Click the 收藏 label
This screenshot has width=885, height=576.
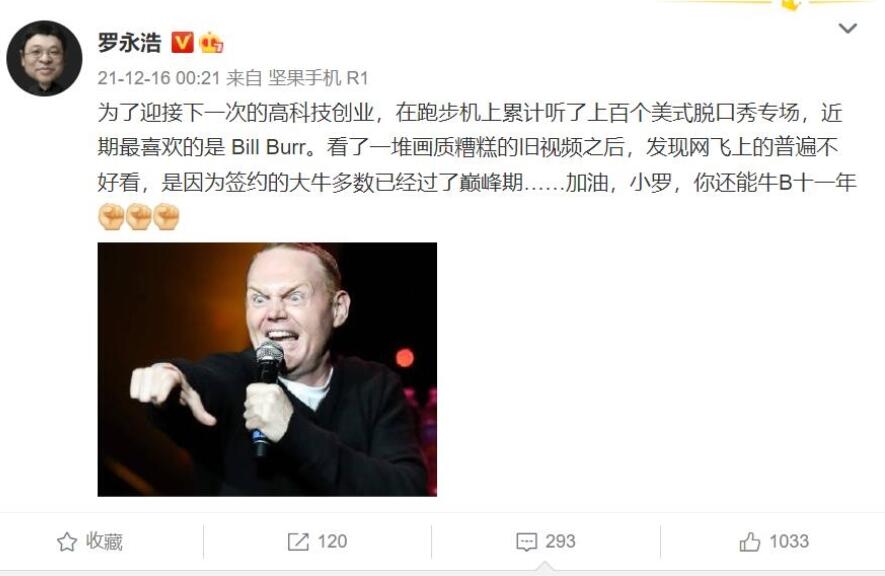pos(104,541)
